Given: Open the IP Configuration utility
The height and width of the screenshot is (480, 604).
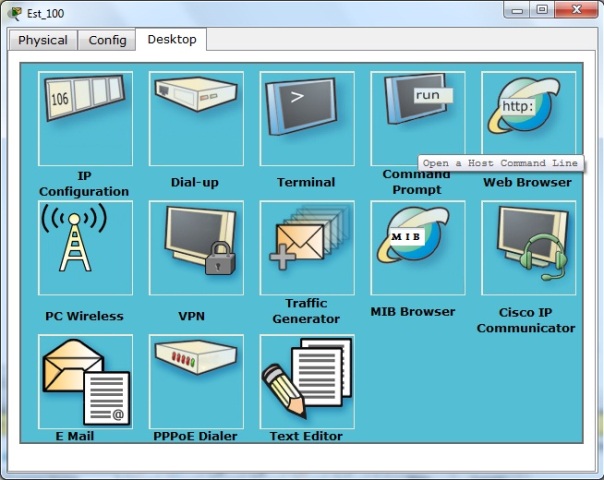Looking at the screenshot, I should click(85, 118).
